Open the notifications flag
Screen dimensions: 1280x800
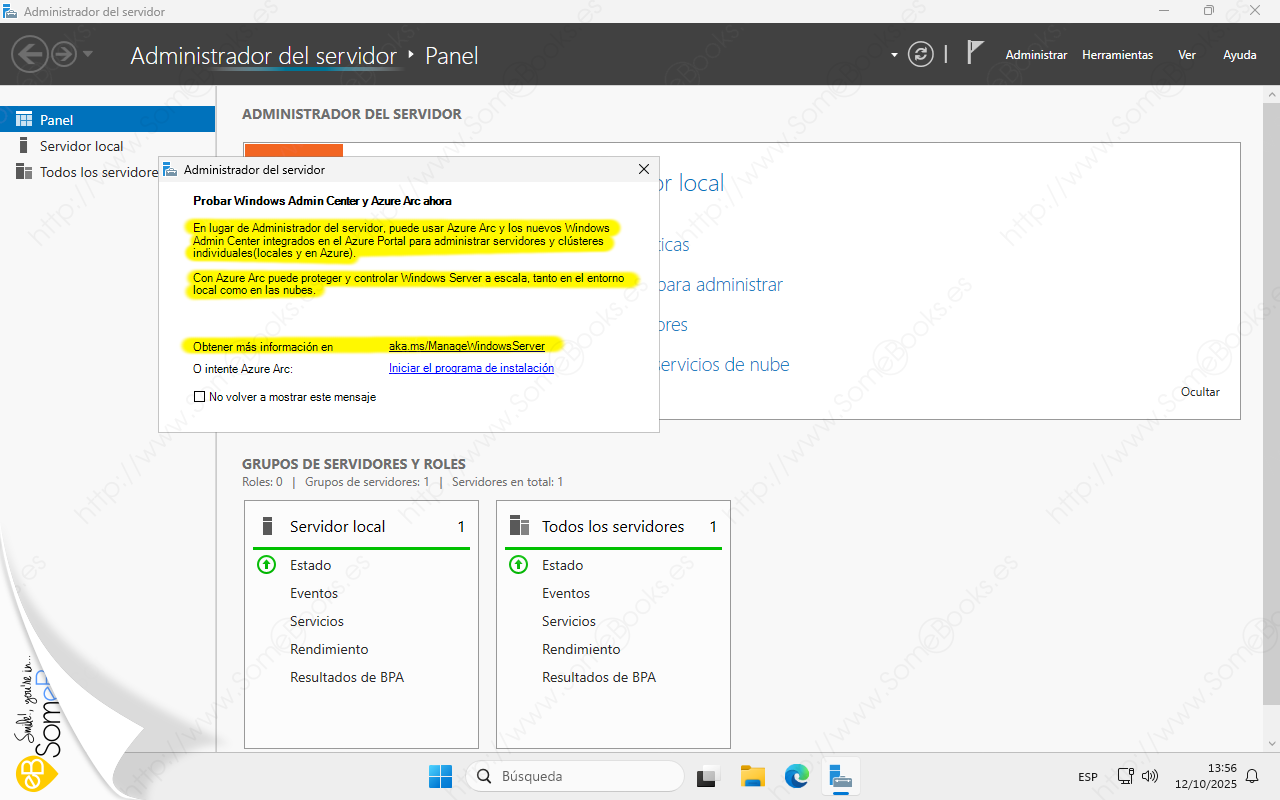point(975,53)
